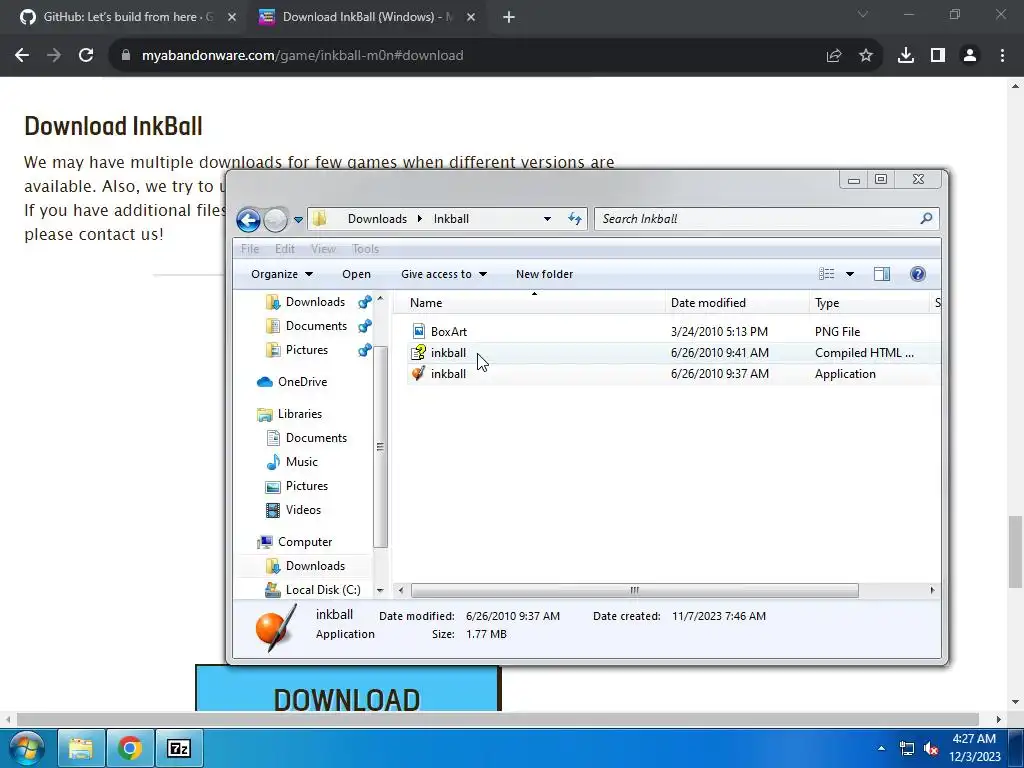The width and height of the screenshot is (1024, 768).
Task: Open Chrome three-dot menu
Action: [x=1002, y=56]
